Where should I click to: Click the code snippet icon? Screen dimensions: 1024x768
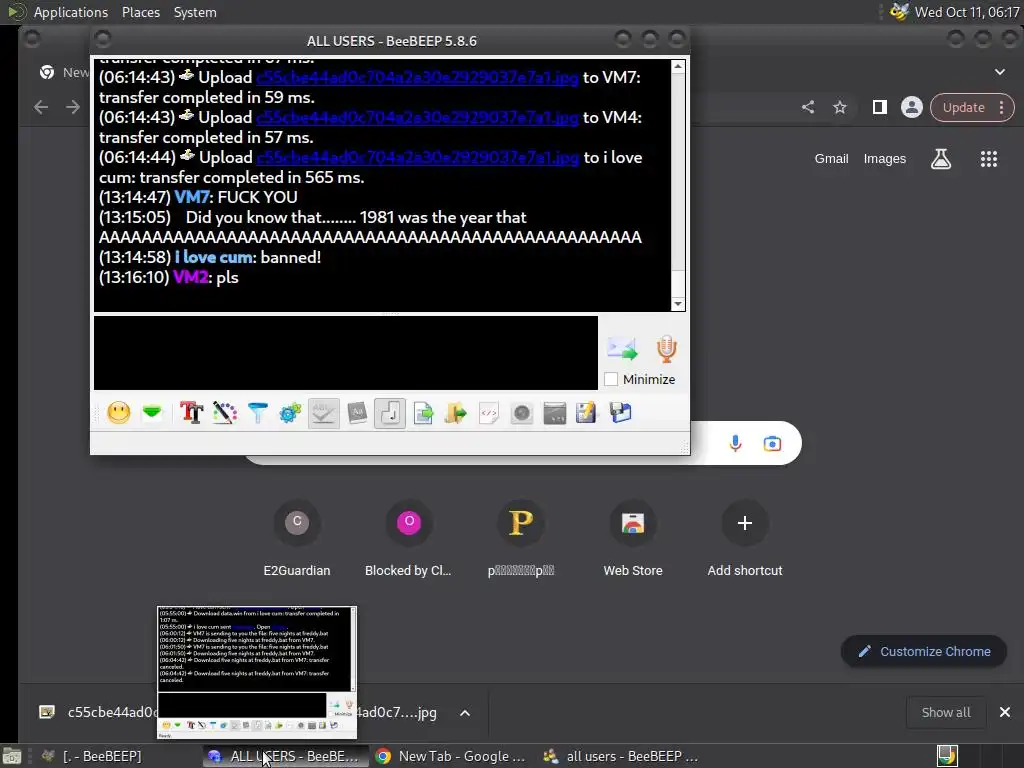pyautogui.click(x=488, y=413)
